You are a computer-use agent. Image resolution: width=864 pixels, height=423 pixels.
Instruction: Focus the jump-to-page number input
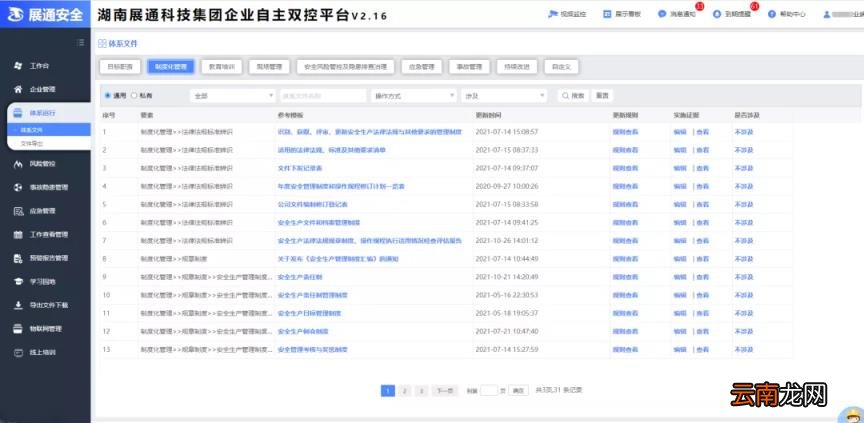click(x=489, y=391)
